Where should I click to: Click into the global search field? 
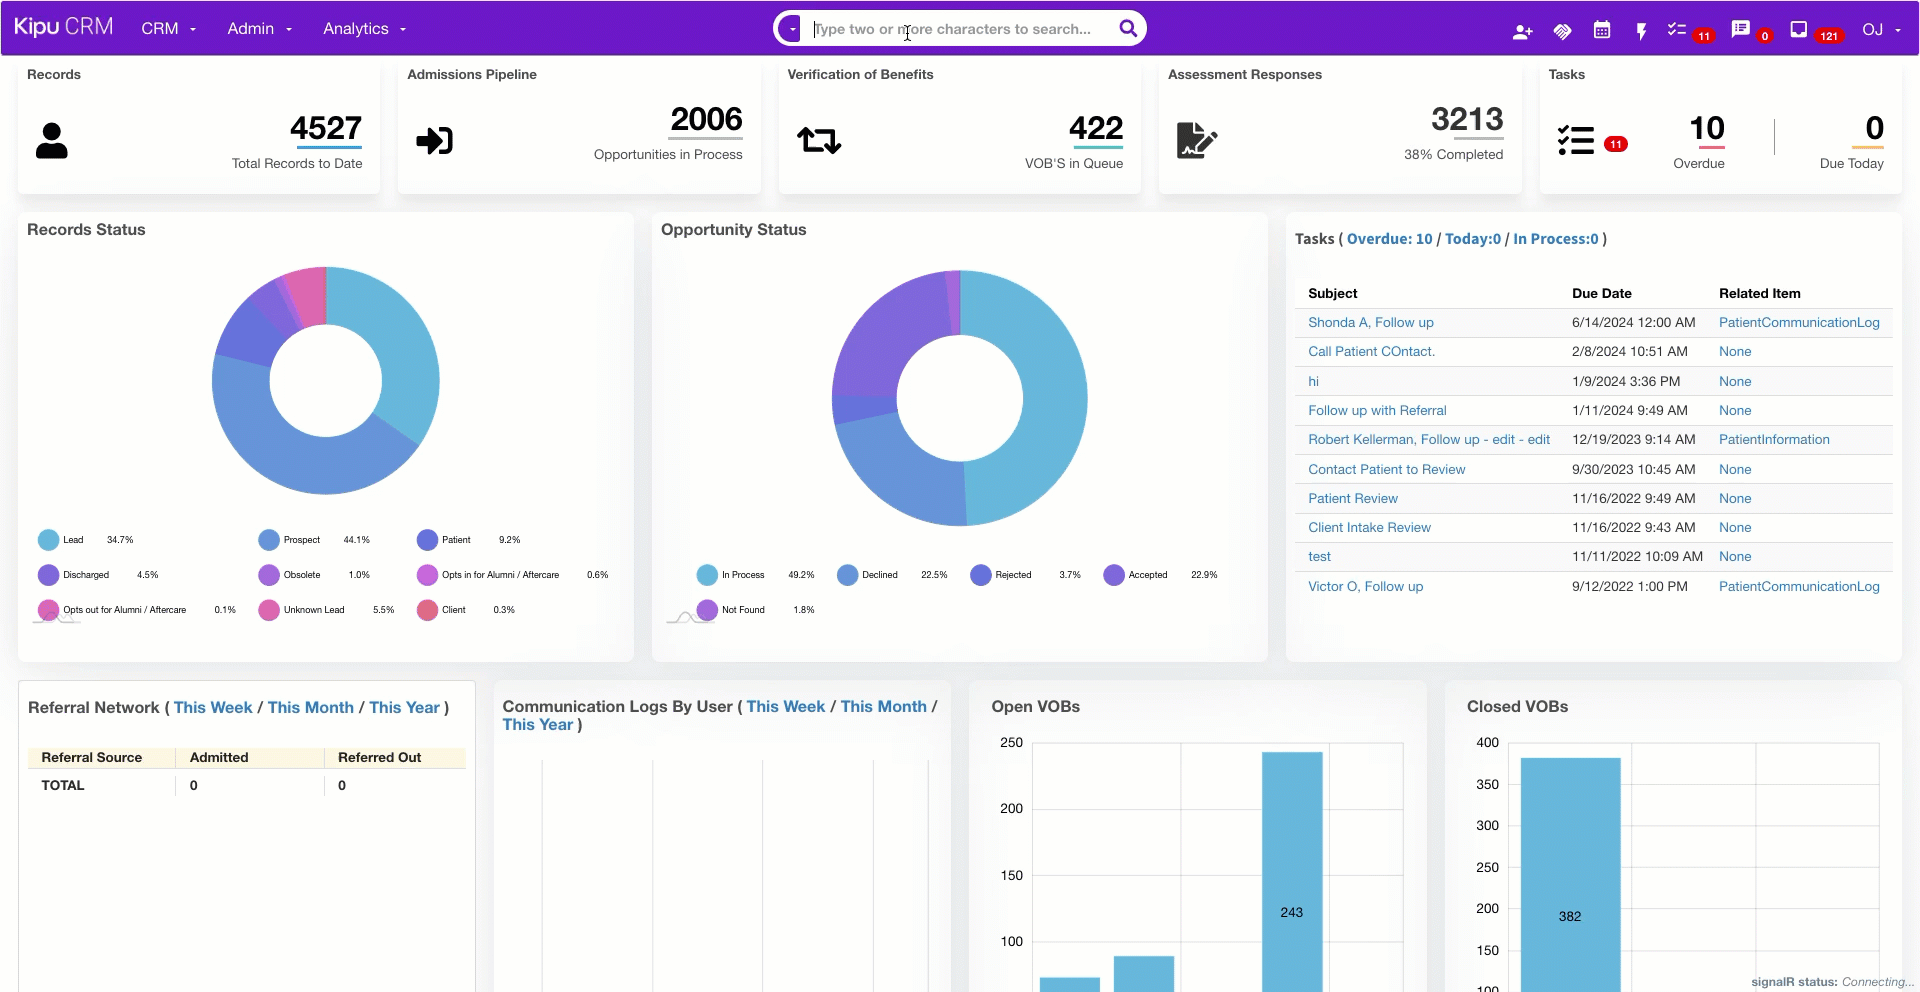[960, 29]
